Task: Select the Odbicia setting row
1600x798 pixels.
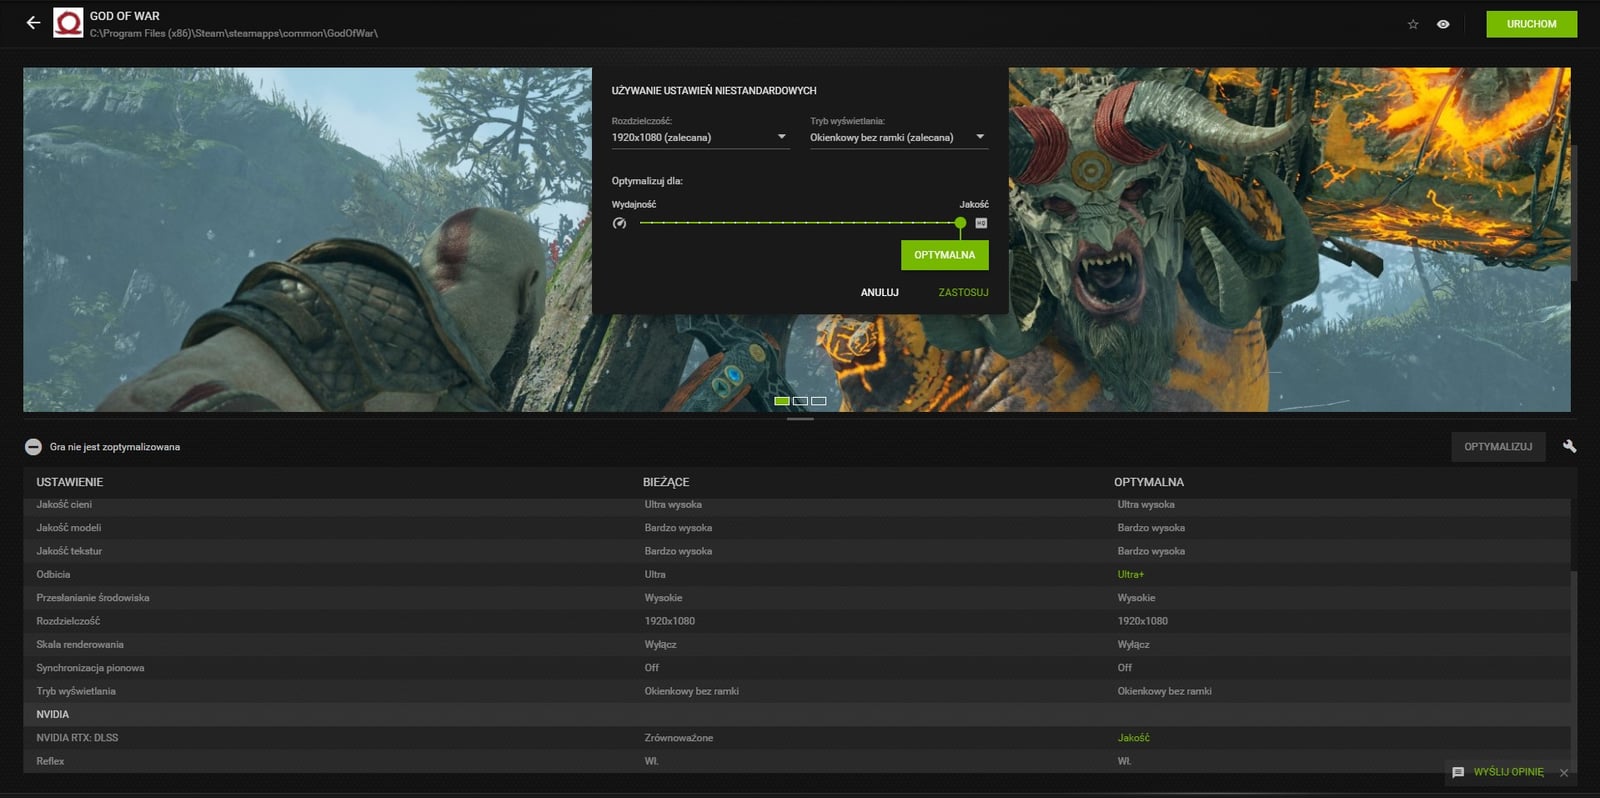Action: [796, 574]
